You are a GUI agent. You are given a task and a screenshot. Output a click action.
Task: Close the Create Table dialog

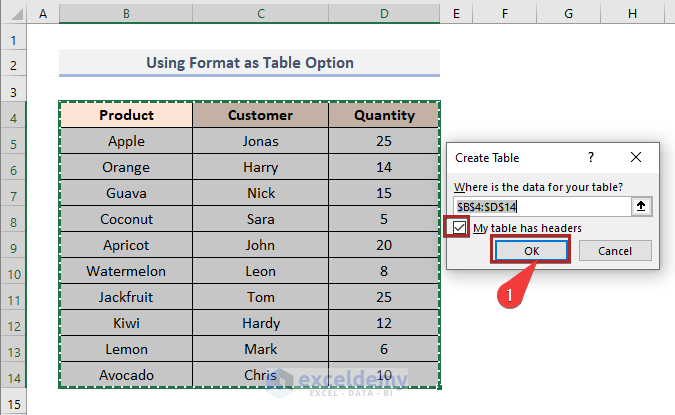(636, 158)
